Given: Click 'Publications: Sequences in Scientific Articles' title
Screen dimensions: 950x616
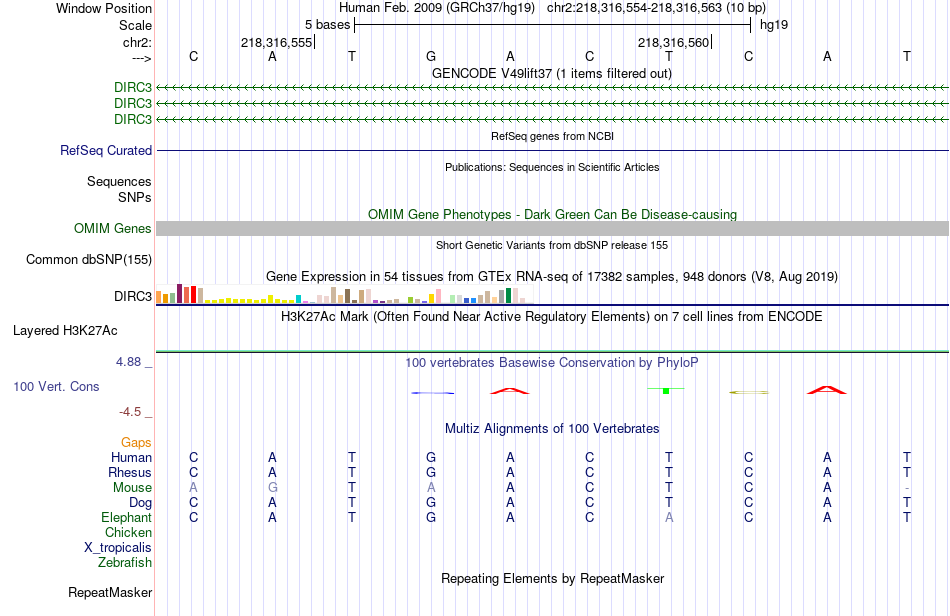Looking at the screenshot, I should coord(552,167).
